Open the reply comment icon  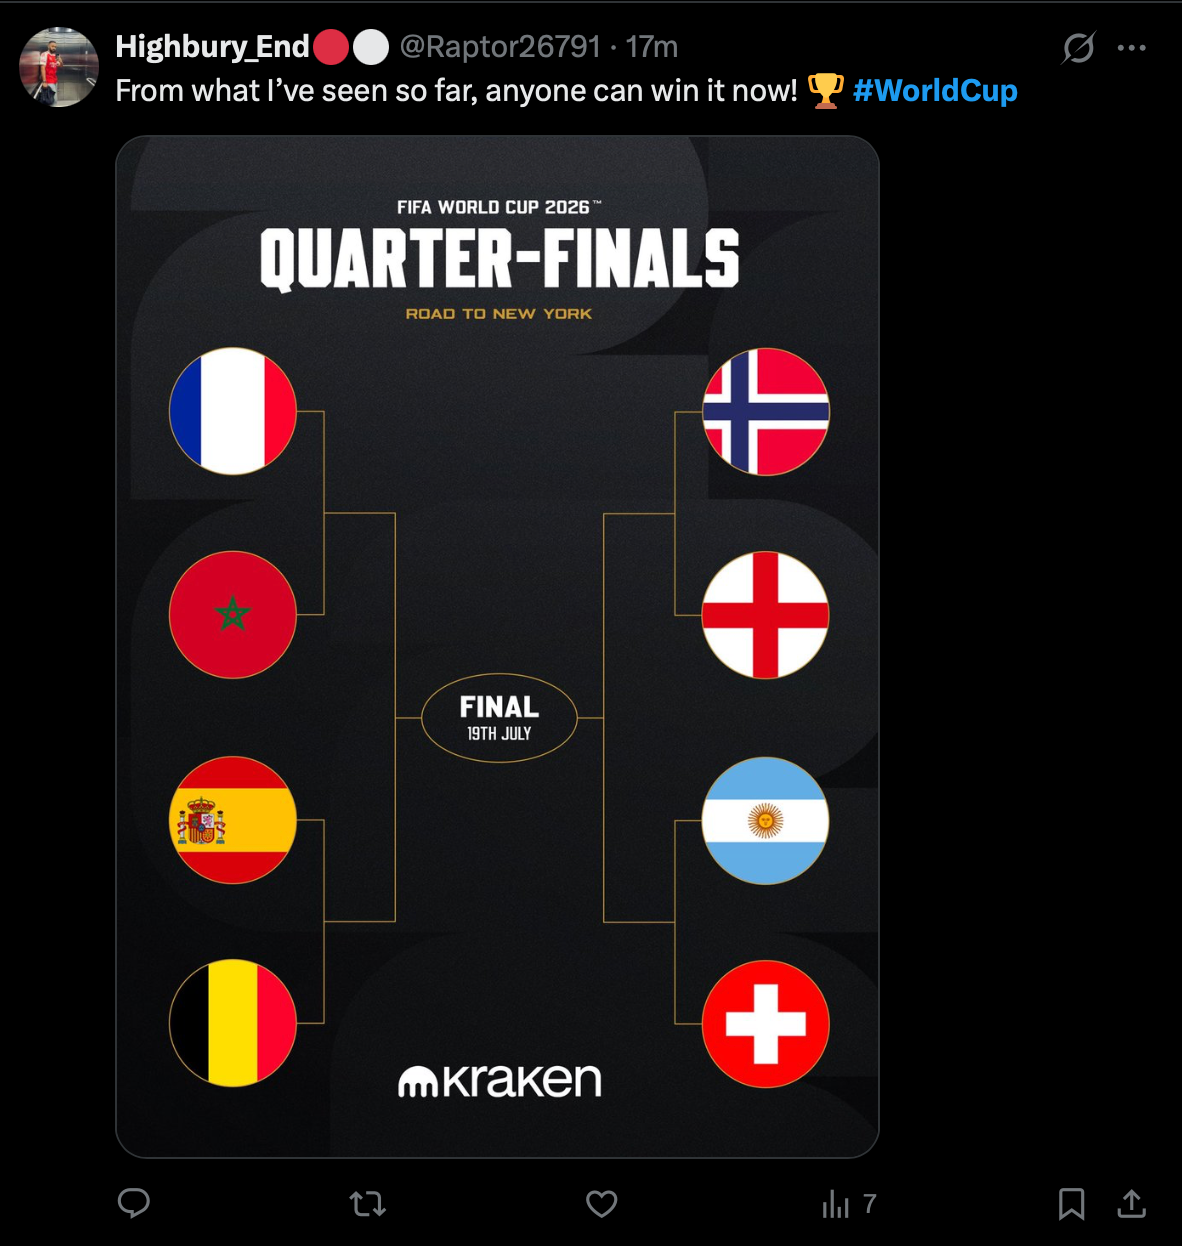134,1203
